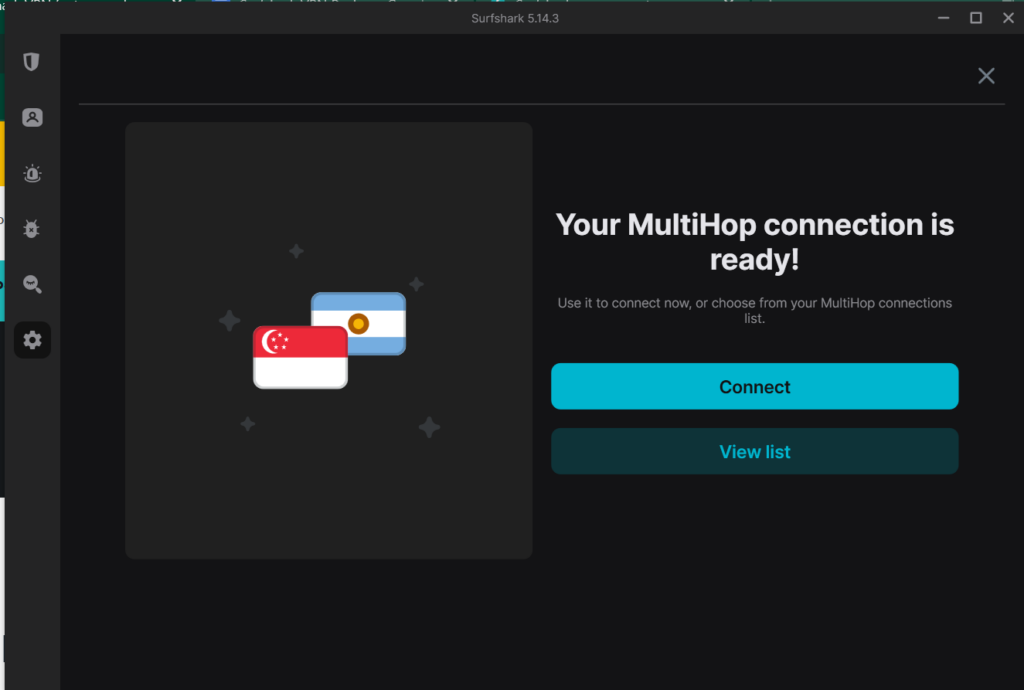Minimize the Surfshark window
1024x690 pixels.
tap(943, 18)
